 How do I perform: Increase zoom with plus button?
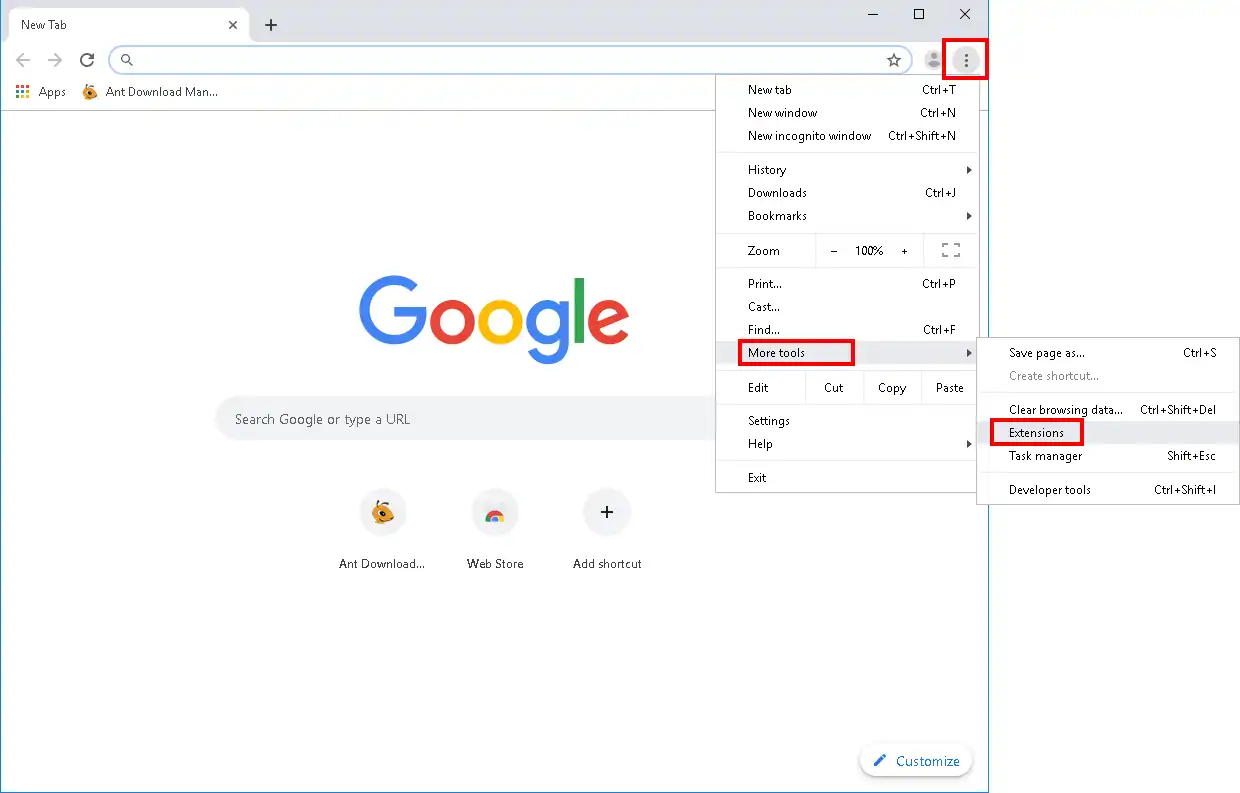click(905, 251)
